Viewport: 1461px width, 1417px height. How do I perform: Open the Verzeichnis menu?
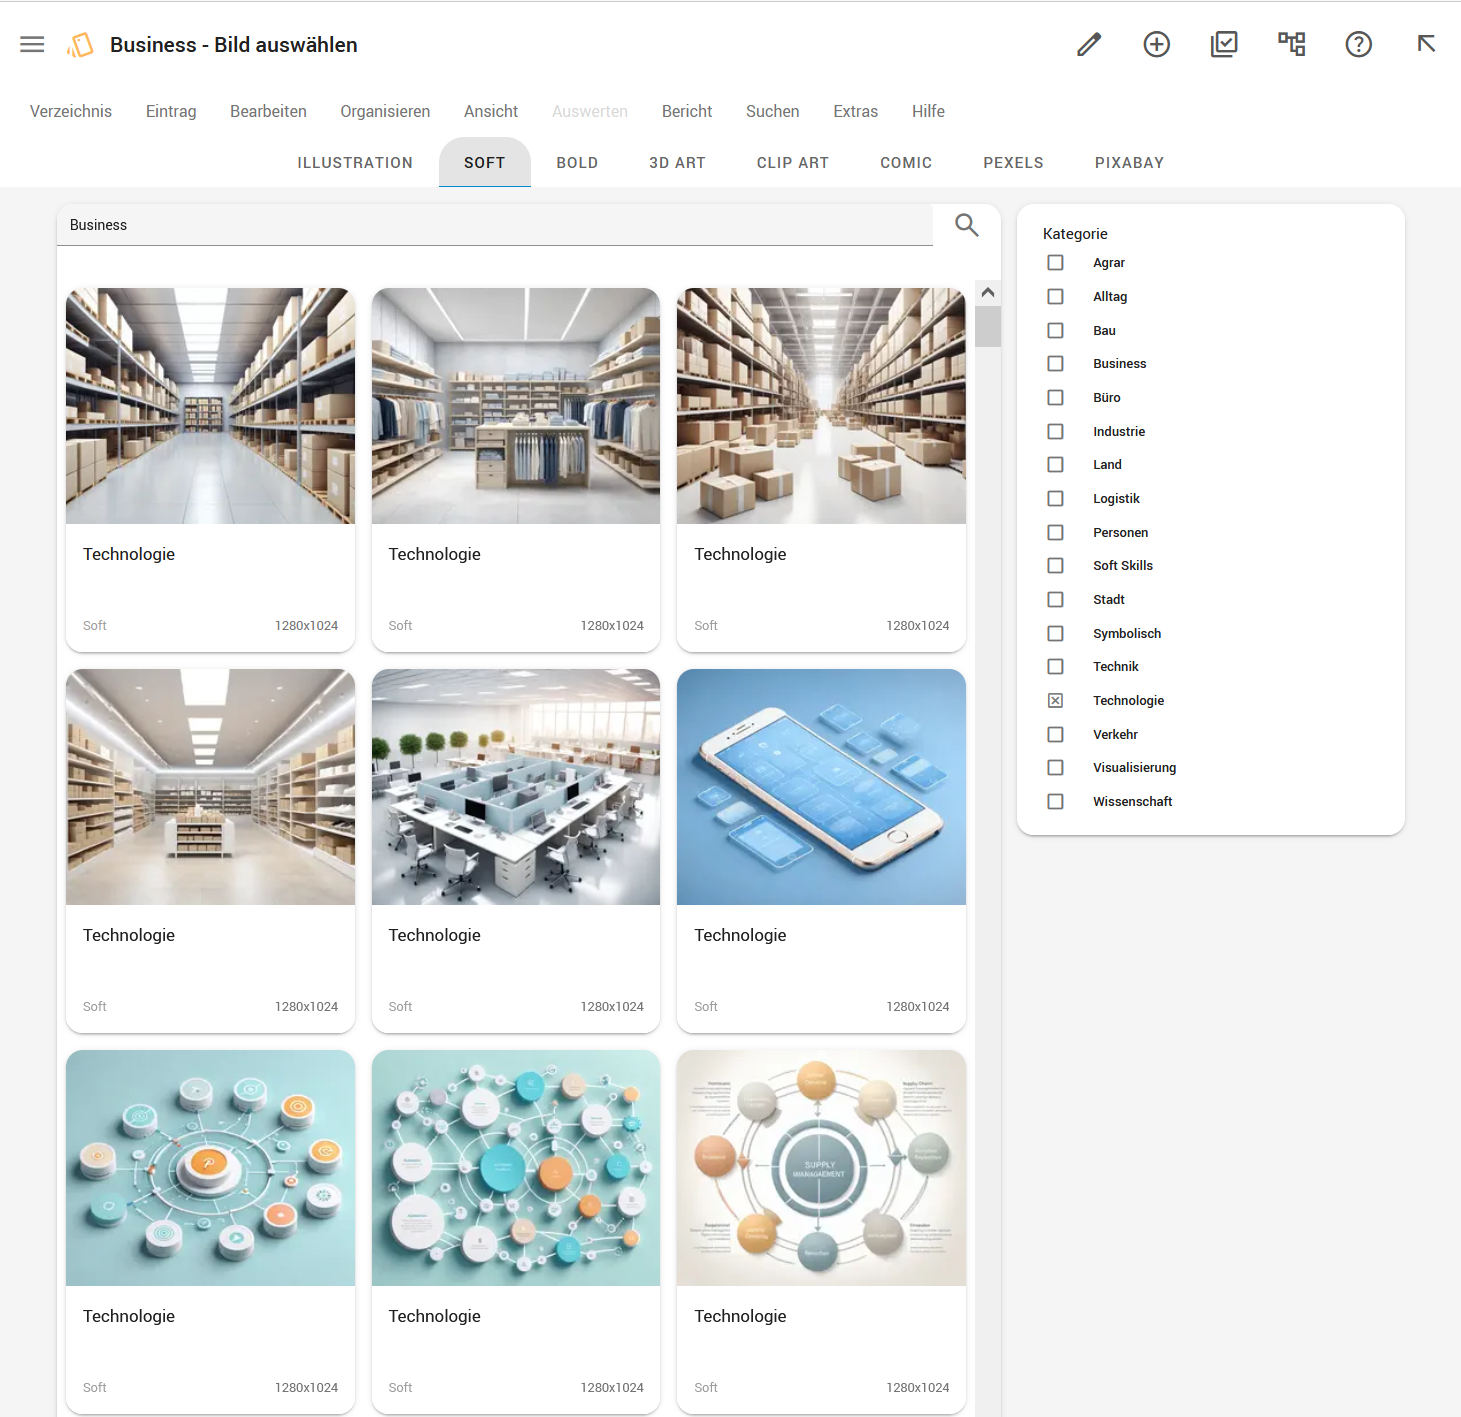[71, 111]
